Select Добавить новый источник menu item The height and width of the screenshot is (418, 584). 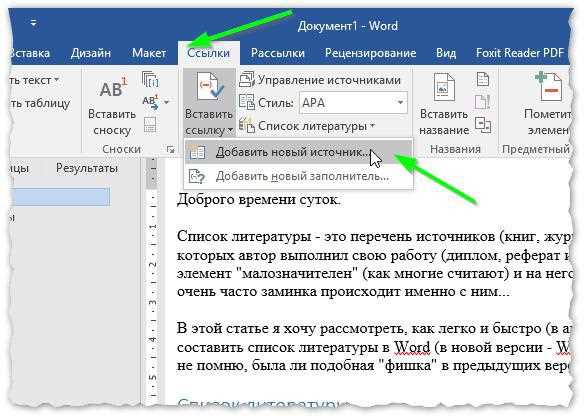pos(298,152)
